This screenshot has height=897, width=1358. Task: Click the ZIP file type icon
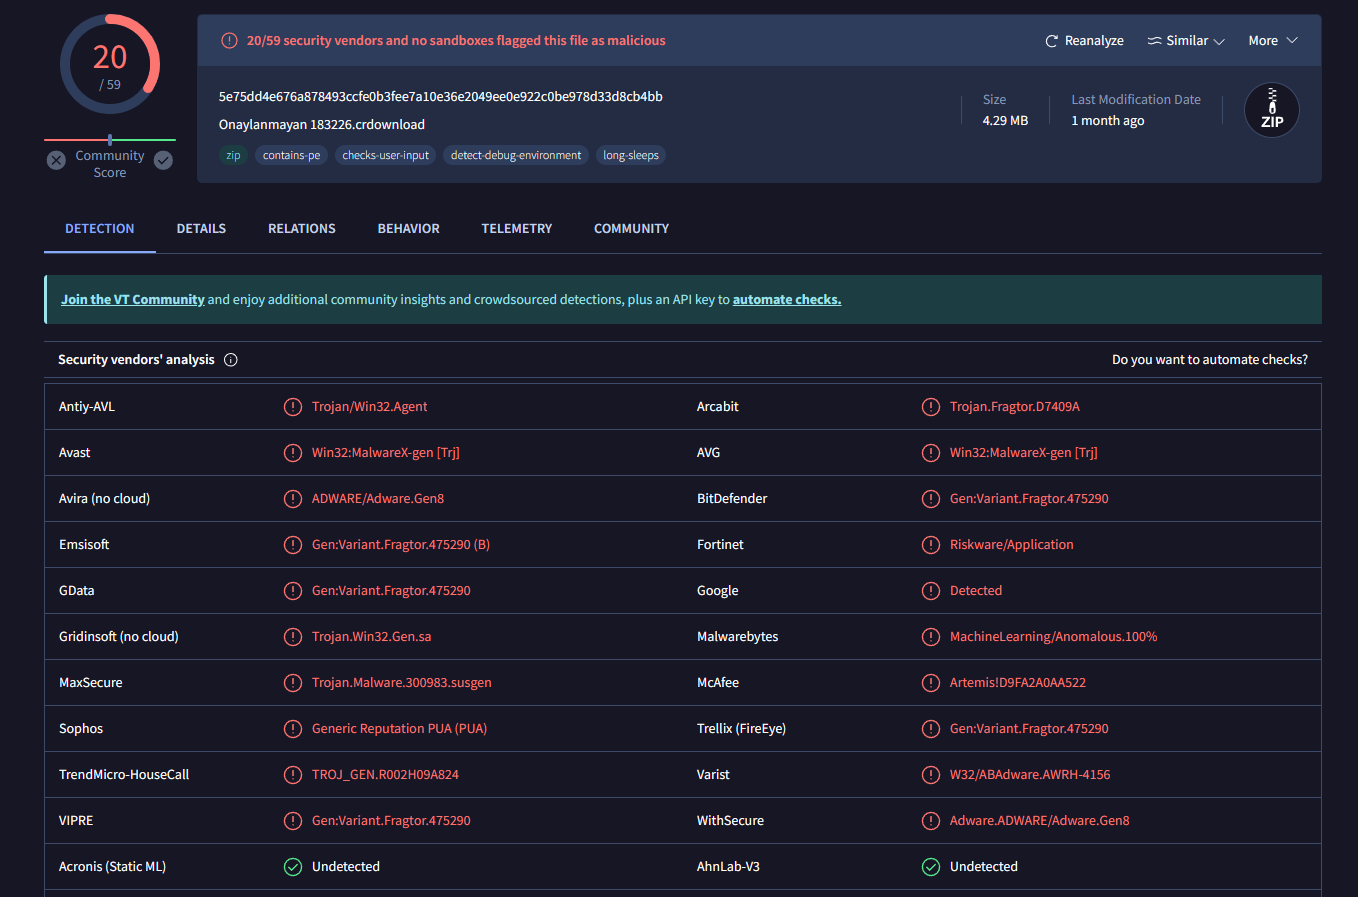point(1272,110)
